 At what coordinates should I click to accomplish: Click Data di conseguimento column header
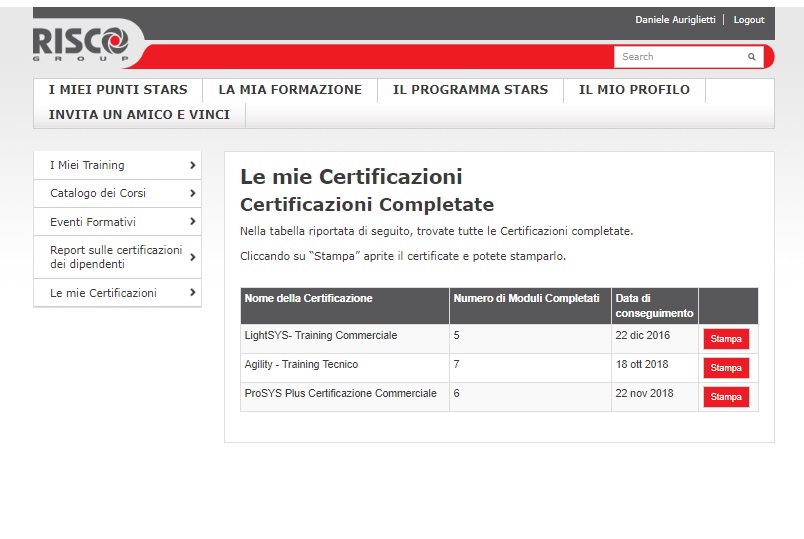[x=655, y=306]
